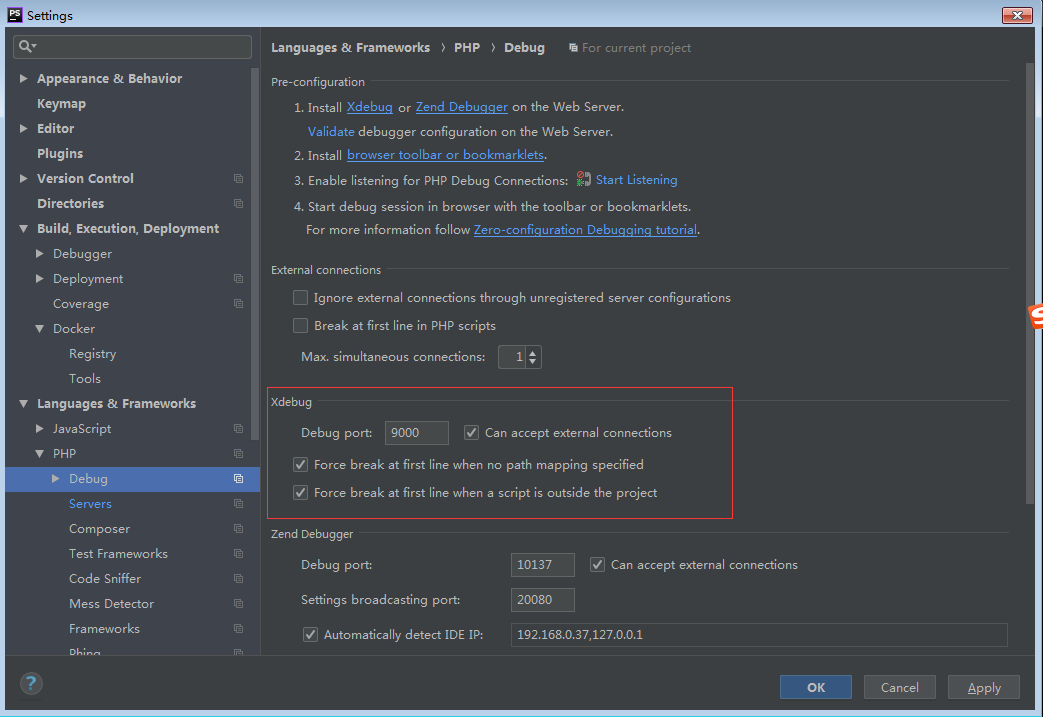The width and height of the screenshot is (1043, 717).
Task: Click project-level icon beside Servers
Action: coord(238,504)
